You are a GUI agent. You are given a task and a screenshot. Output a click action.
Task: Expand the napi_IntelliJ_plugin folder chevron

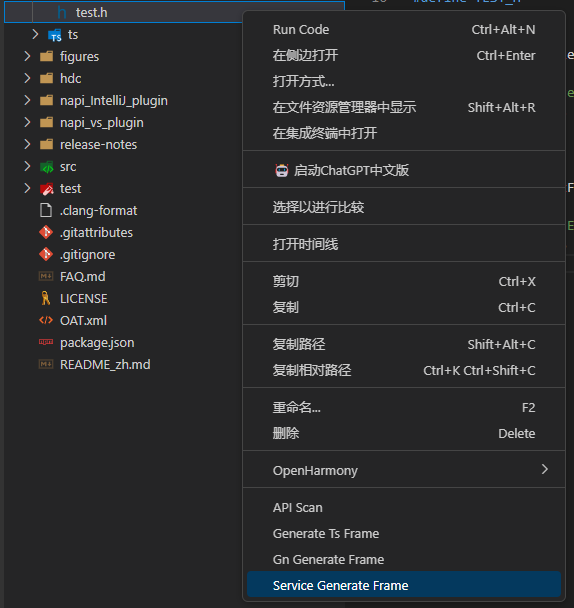point(27,100)
